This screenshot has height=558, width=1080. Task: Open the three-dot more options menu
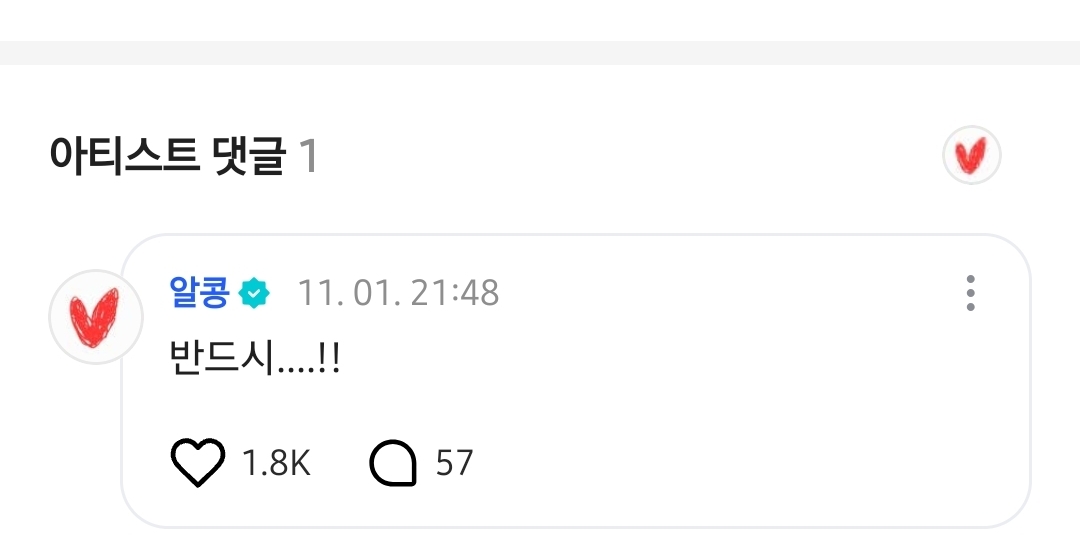pyautogui.click(x=970, y=293)
